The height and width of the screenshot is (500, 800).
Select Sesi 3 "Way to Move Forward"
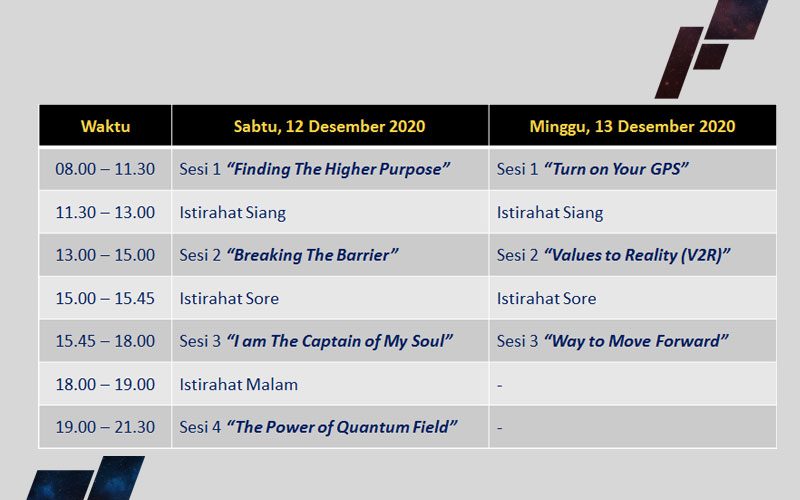point(612,341)
